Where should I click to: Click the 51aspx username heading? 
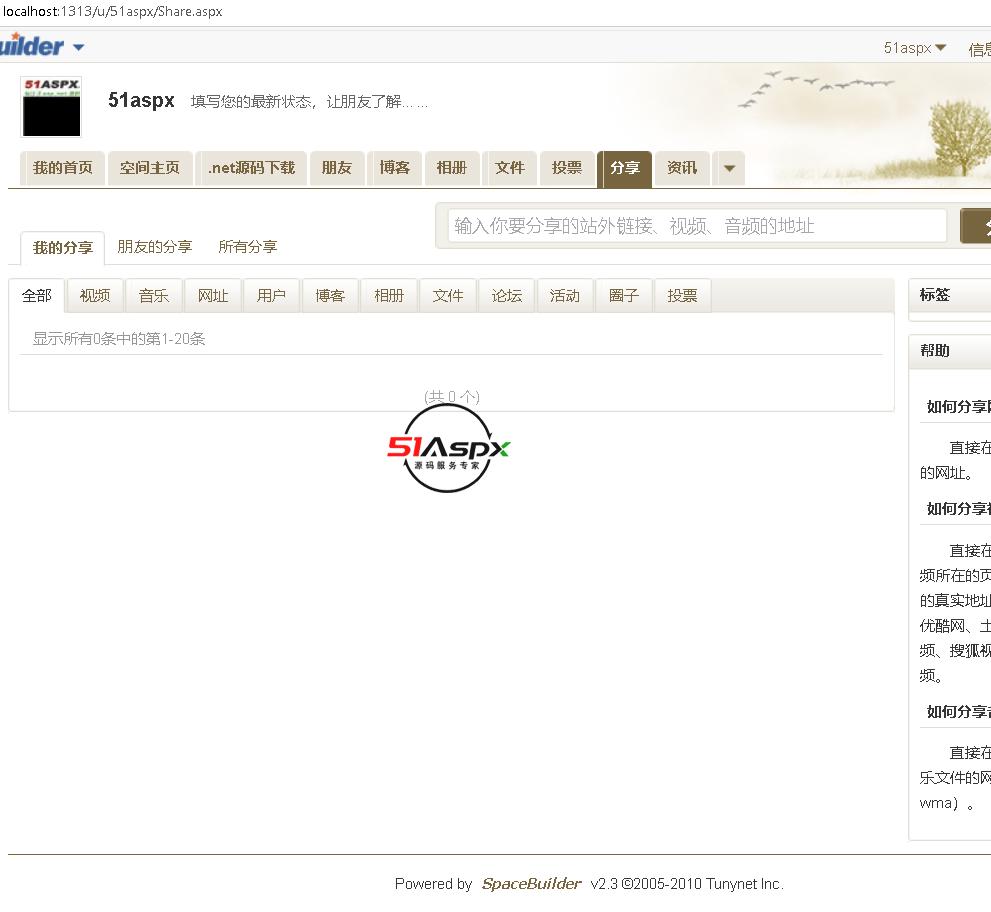(141, 100)
